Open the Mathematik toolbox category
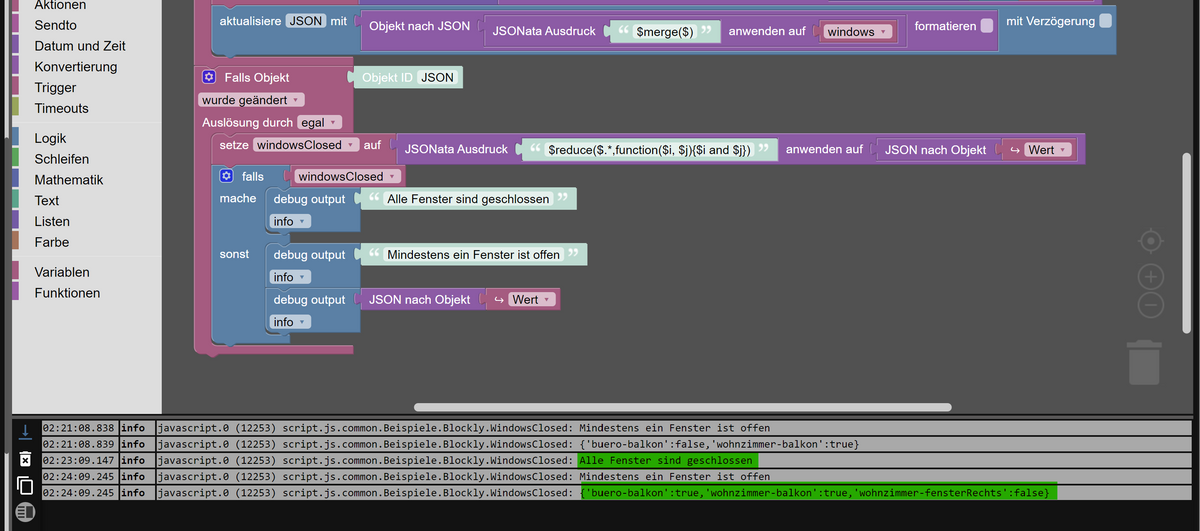Screen dimensions: 1200x531 pyautogui.click(x=69, y=180)
